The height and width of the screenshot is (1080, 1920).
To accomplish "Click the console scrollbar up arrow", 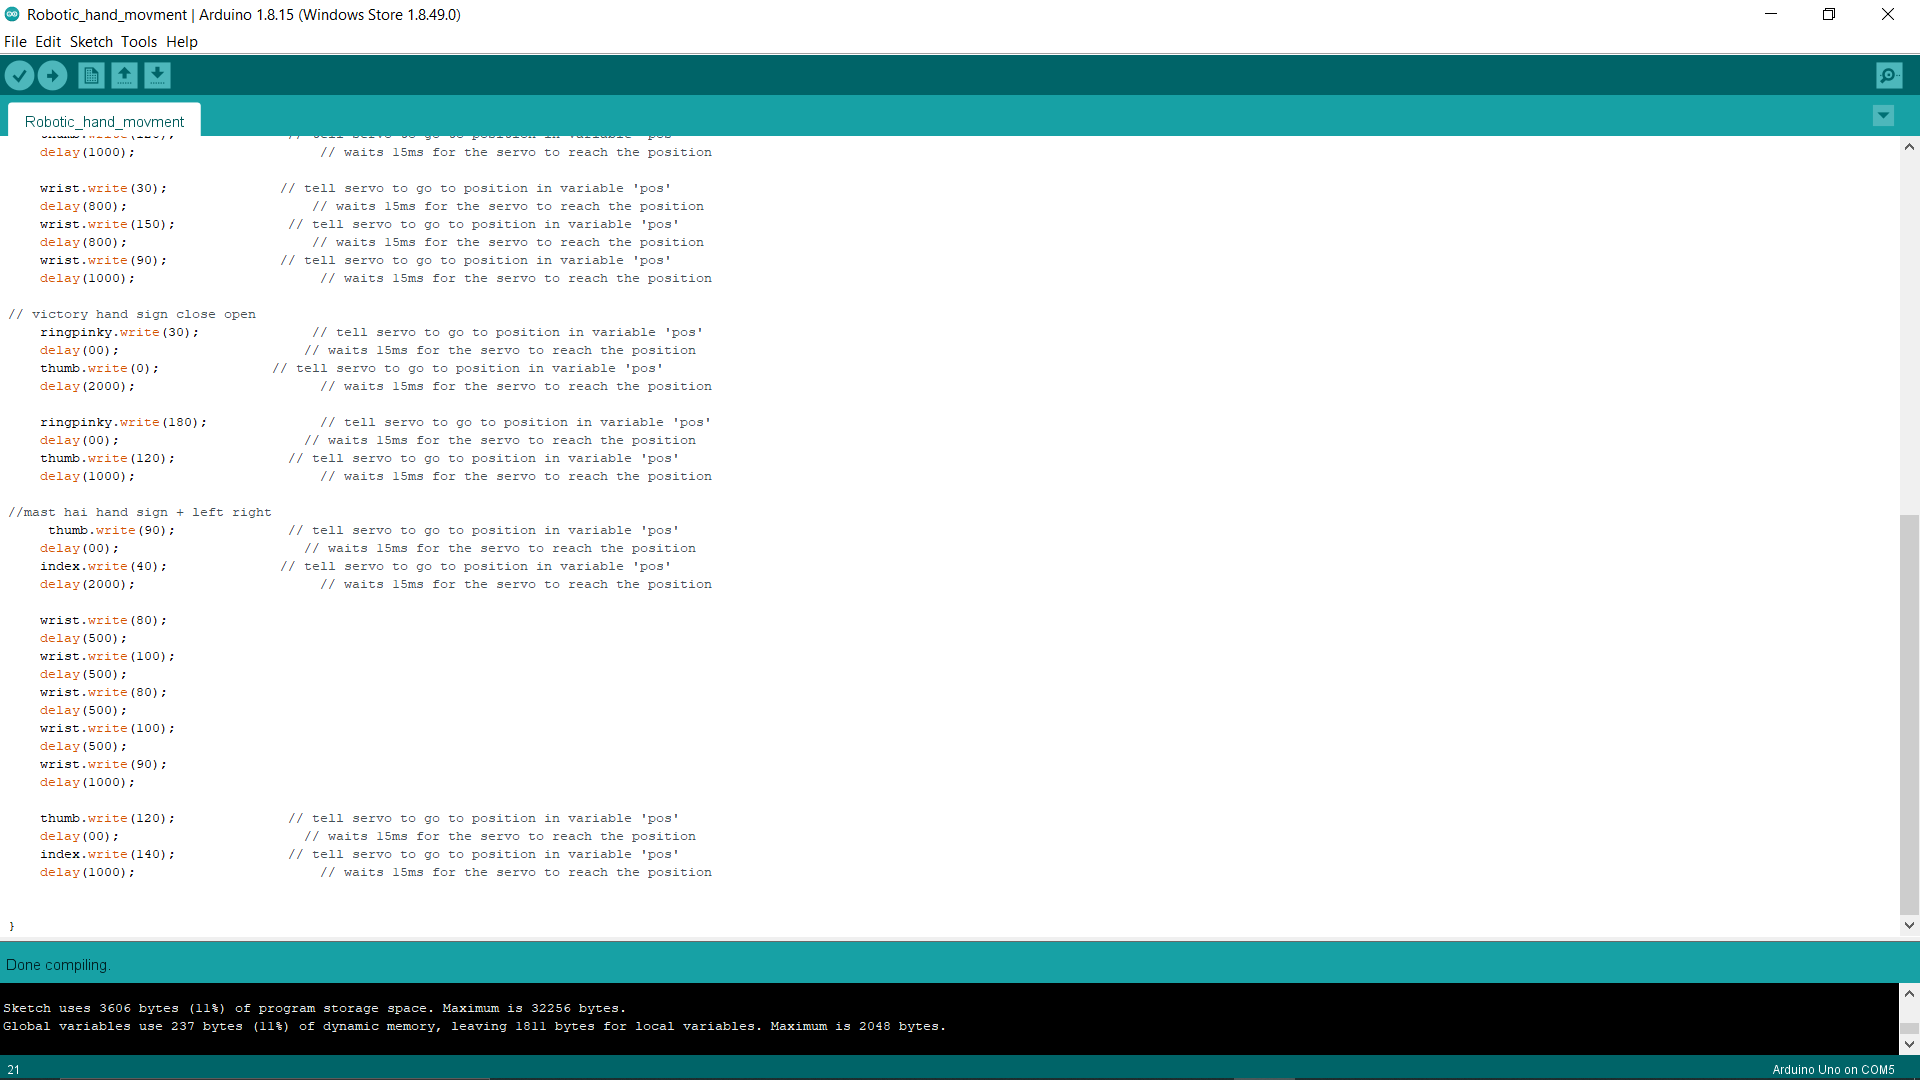I will coord(1909,993).
